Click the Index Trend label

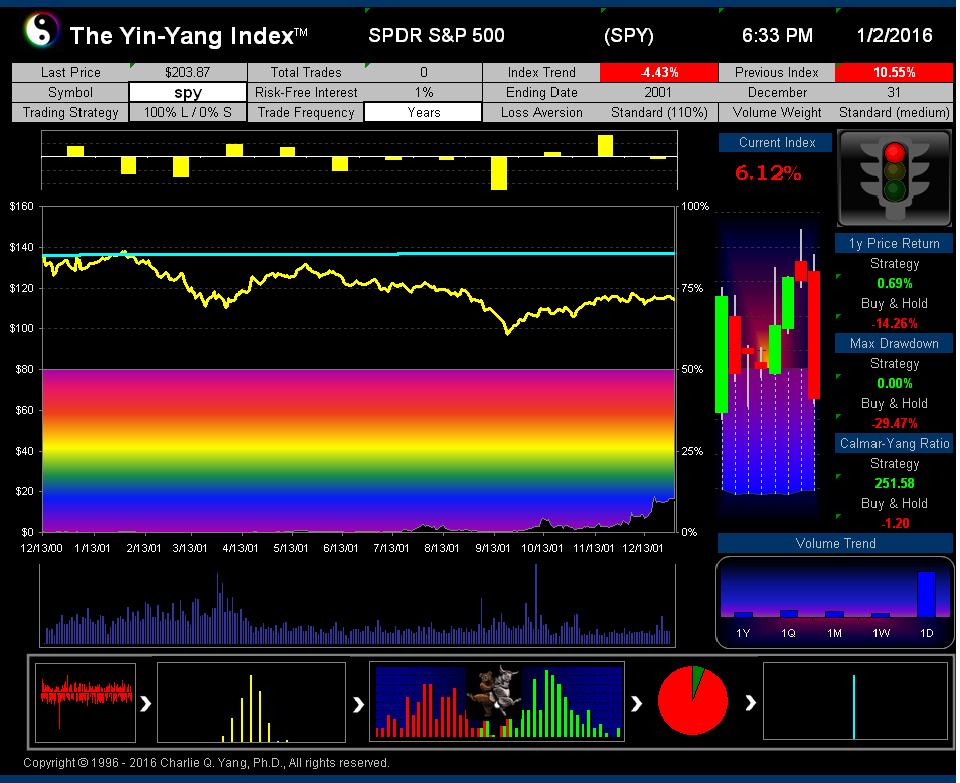pos(541,72)
